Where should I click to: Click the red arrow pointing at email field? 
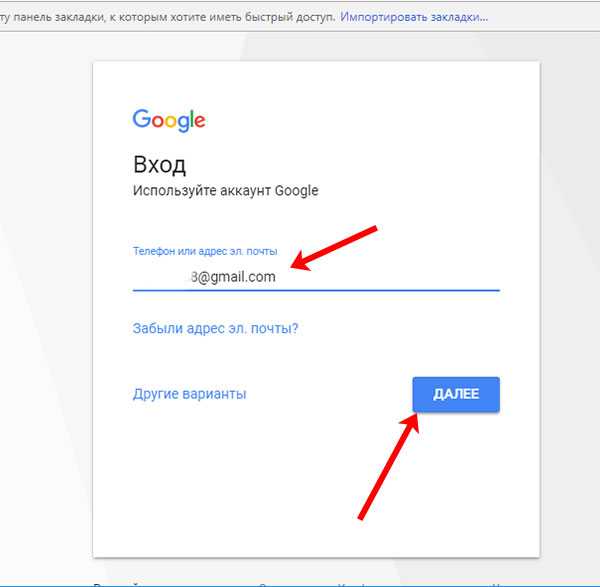coord(335,248)
